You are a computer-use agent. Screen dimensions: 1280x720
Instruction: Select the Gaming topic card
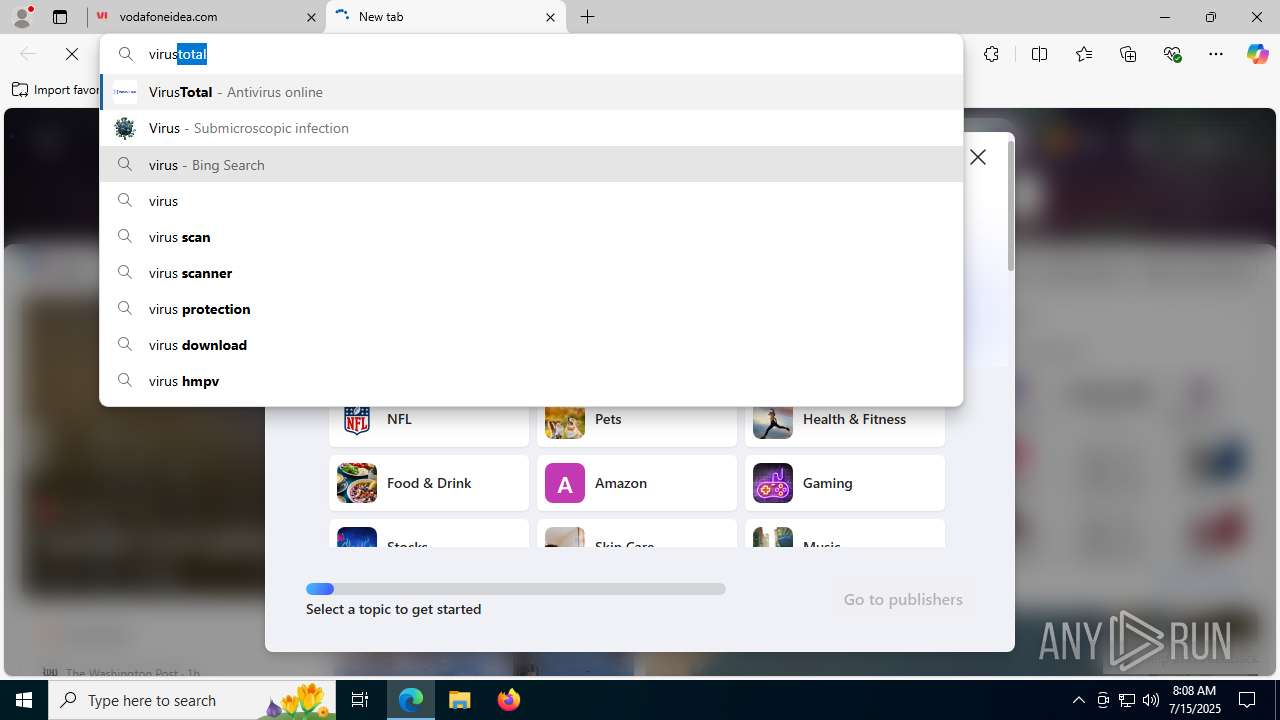click(x=845, y=483)
